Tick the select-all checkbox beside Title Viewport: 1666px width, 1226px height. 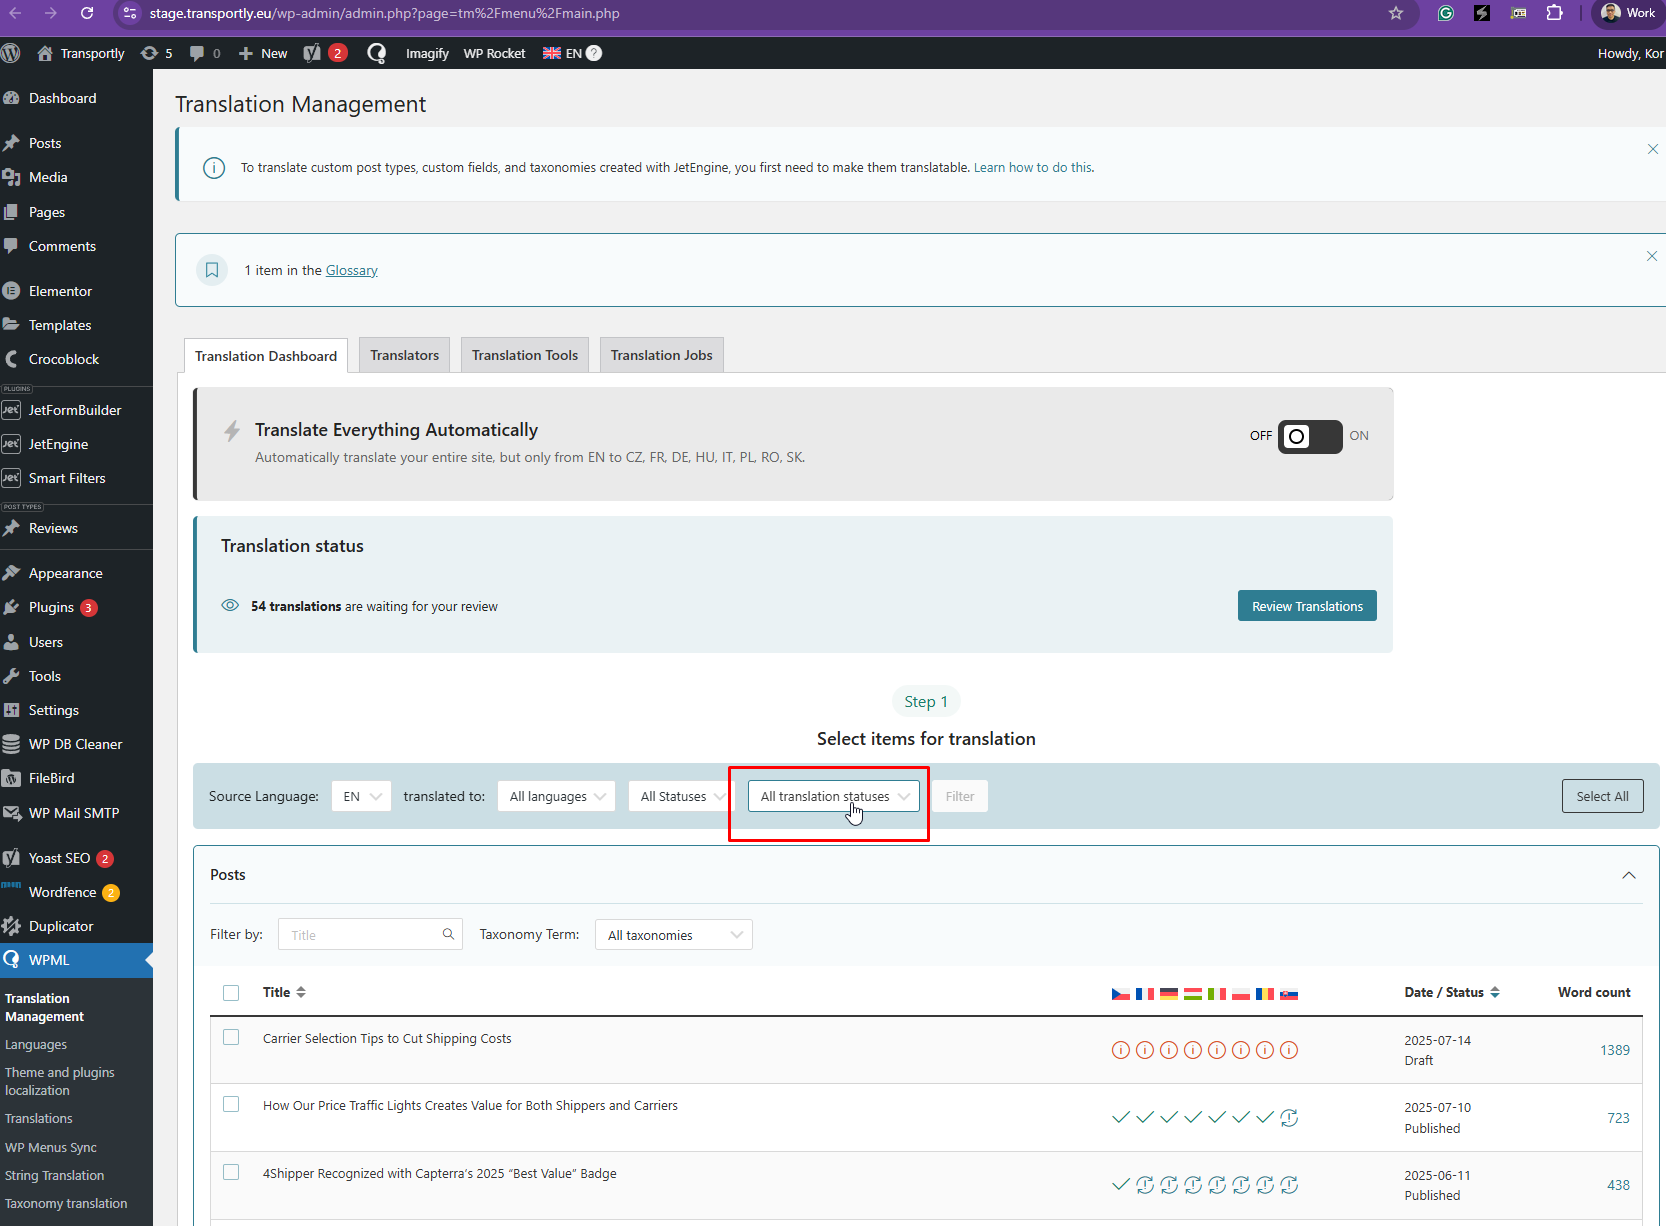[231, 993]
